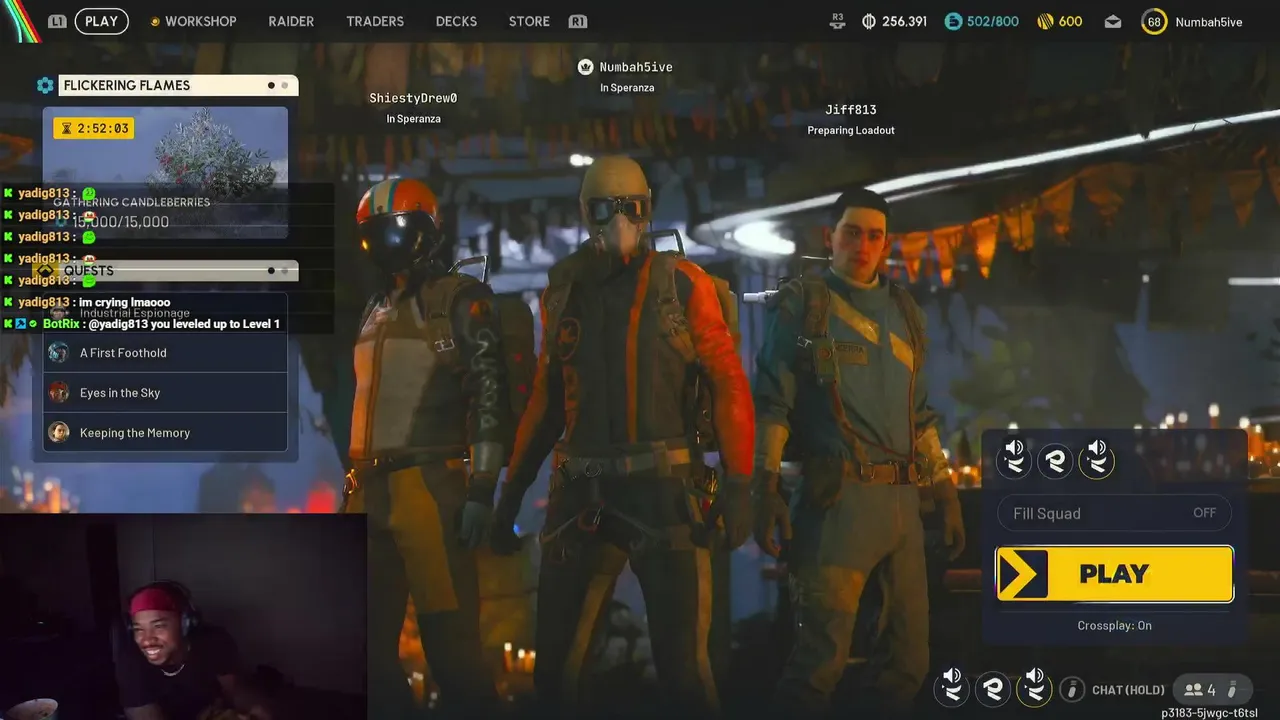Screen dimensions: 1280x720
Task: Click the level 68 badge
Action: point(1154,22)
